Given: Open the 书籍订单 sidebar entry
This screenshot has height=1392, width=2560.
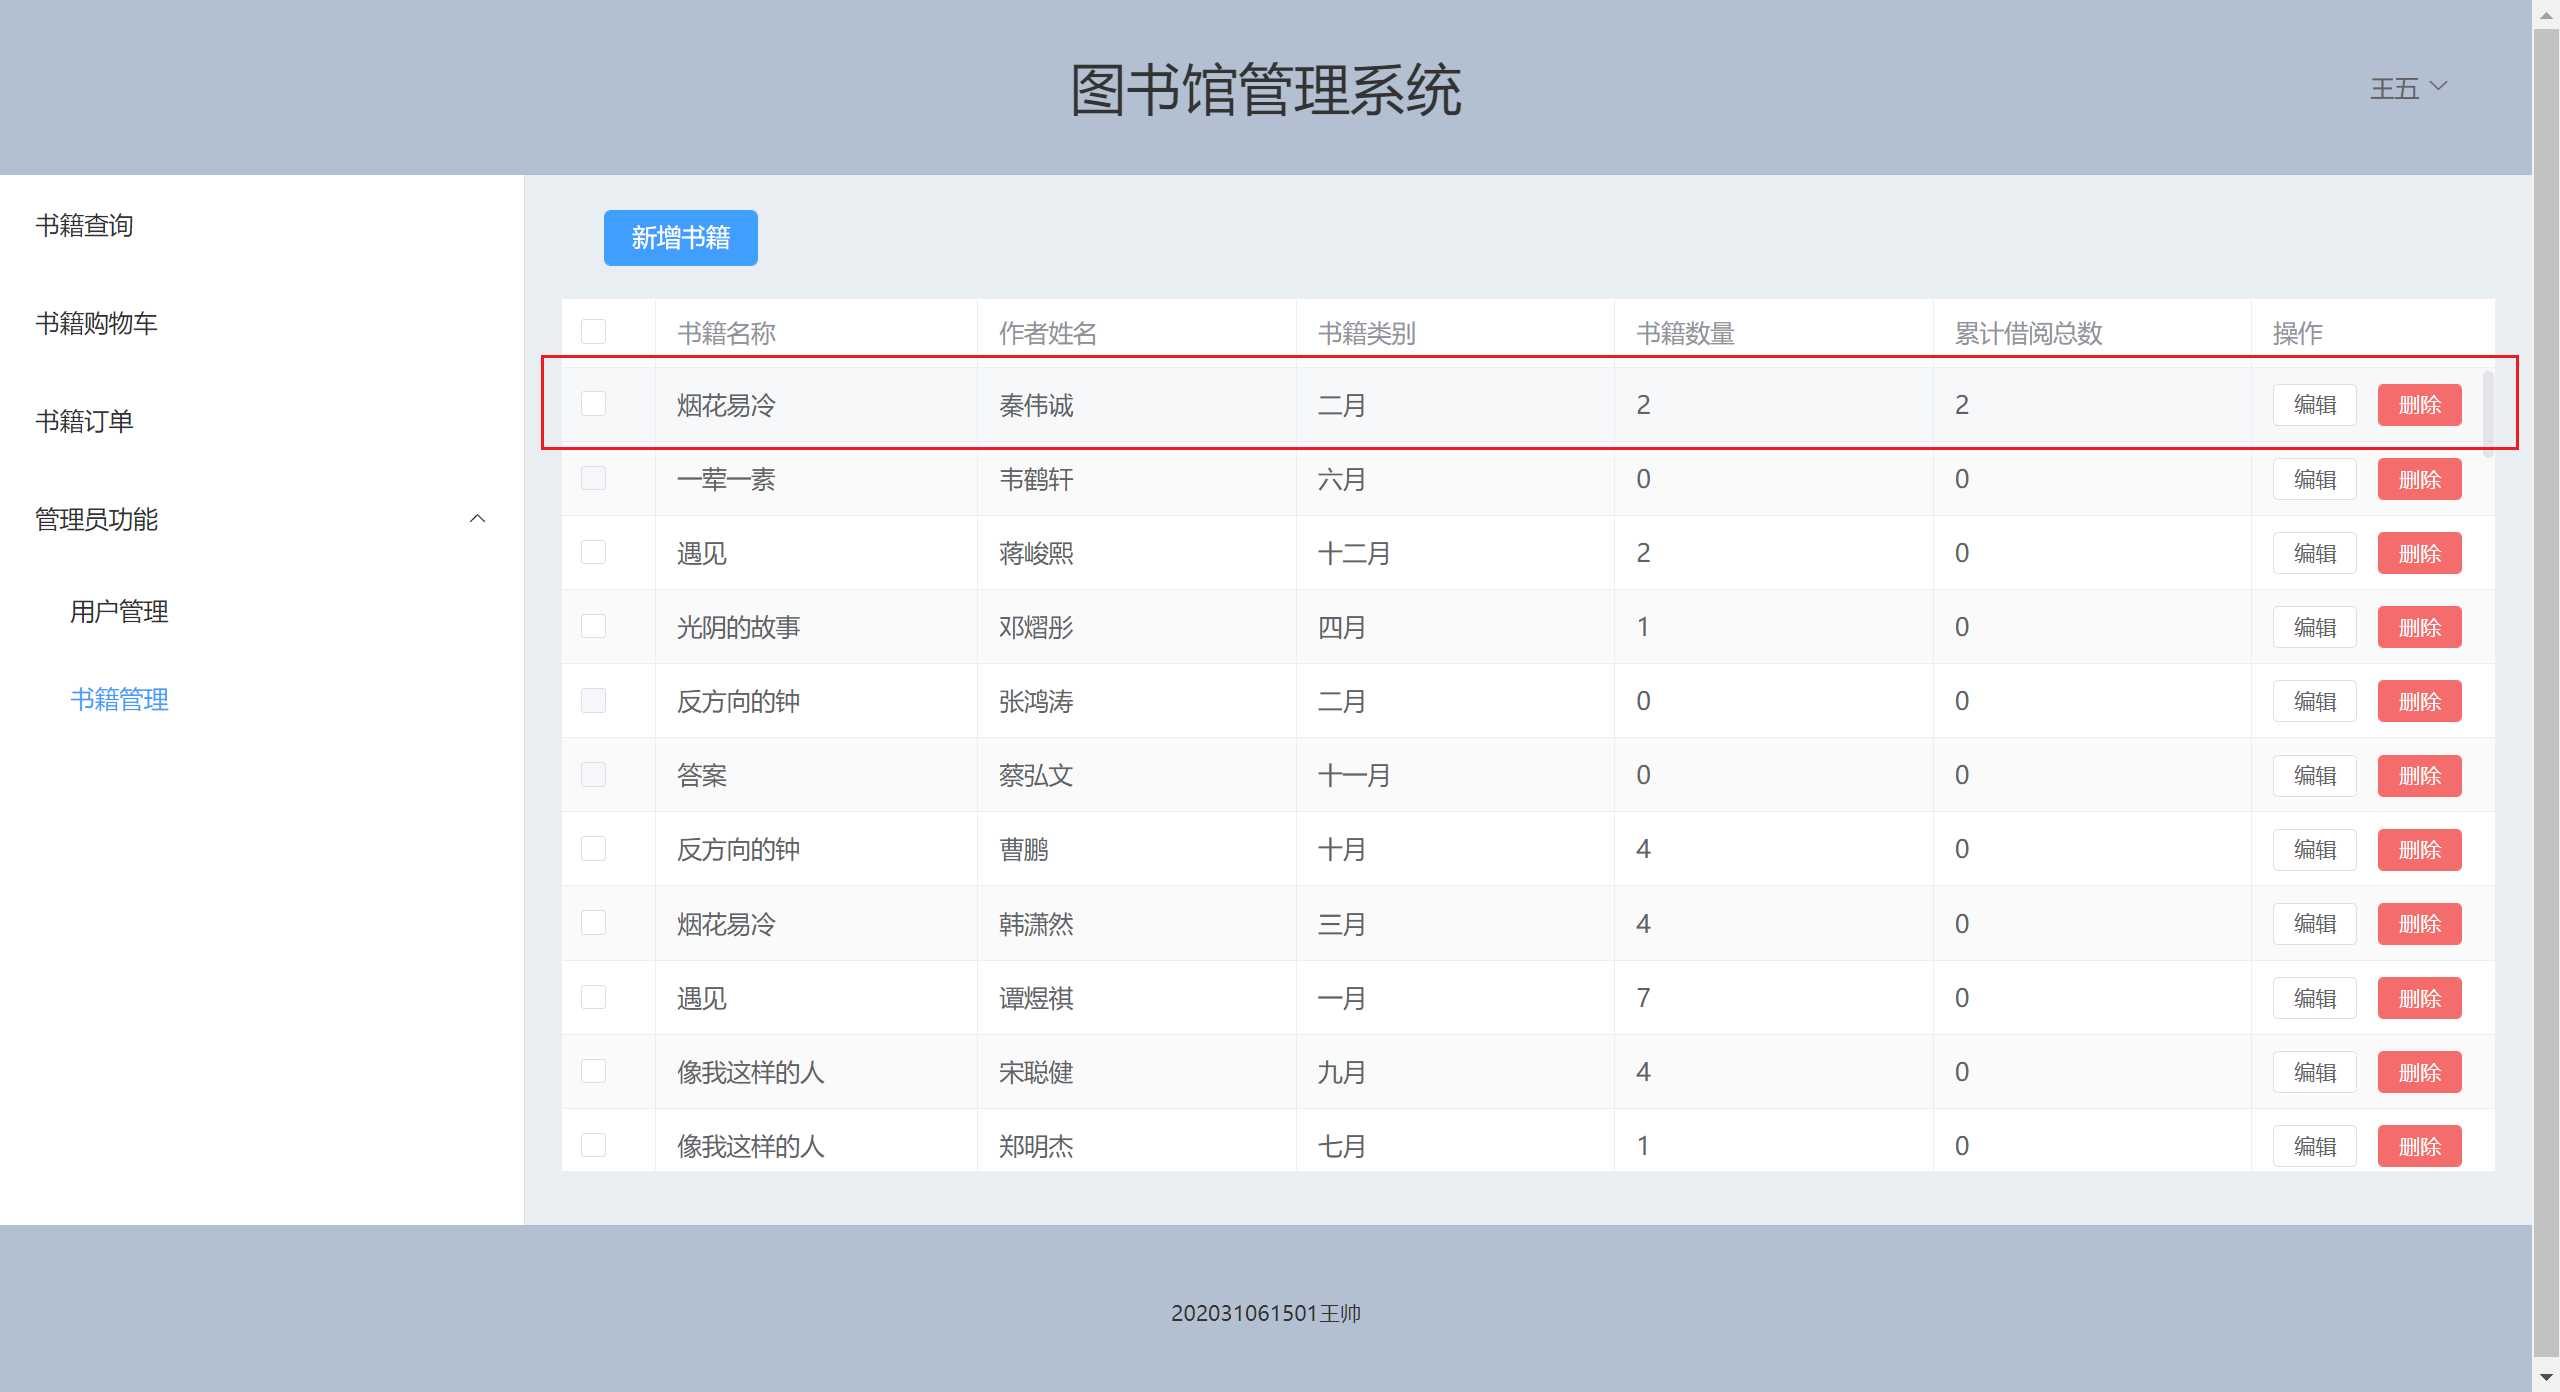Looking at the screenshot, I should [85, 421].
